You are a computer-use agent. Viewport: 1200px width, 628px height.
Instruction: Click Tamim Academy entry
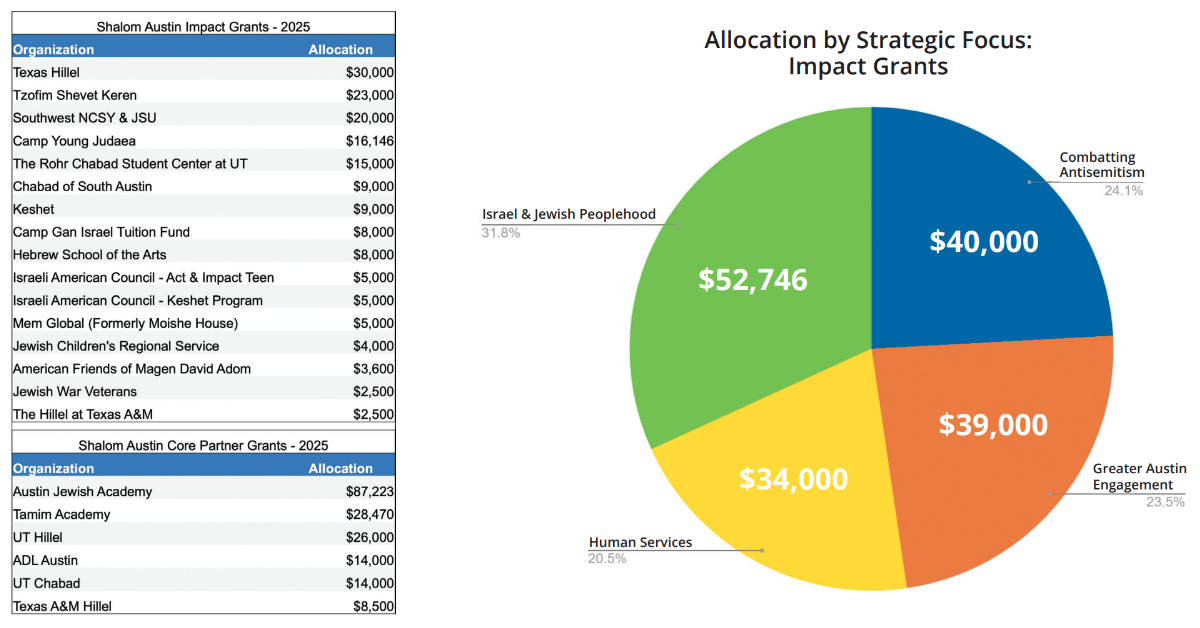click(x=62, y=515)
